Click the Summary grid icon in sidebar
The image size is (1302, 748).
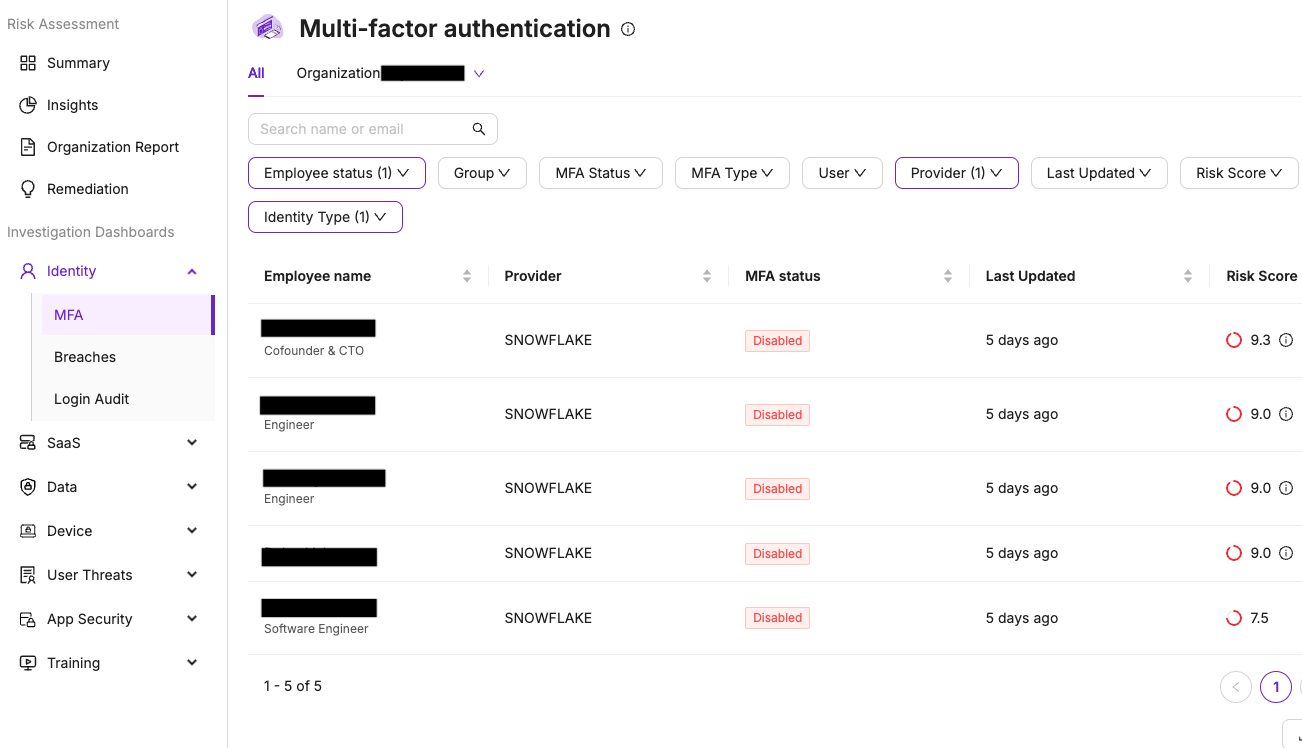[28, 63]
